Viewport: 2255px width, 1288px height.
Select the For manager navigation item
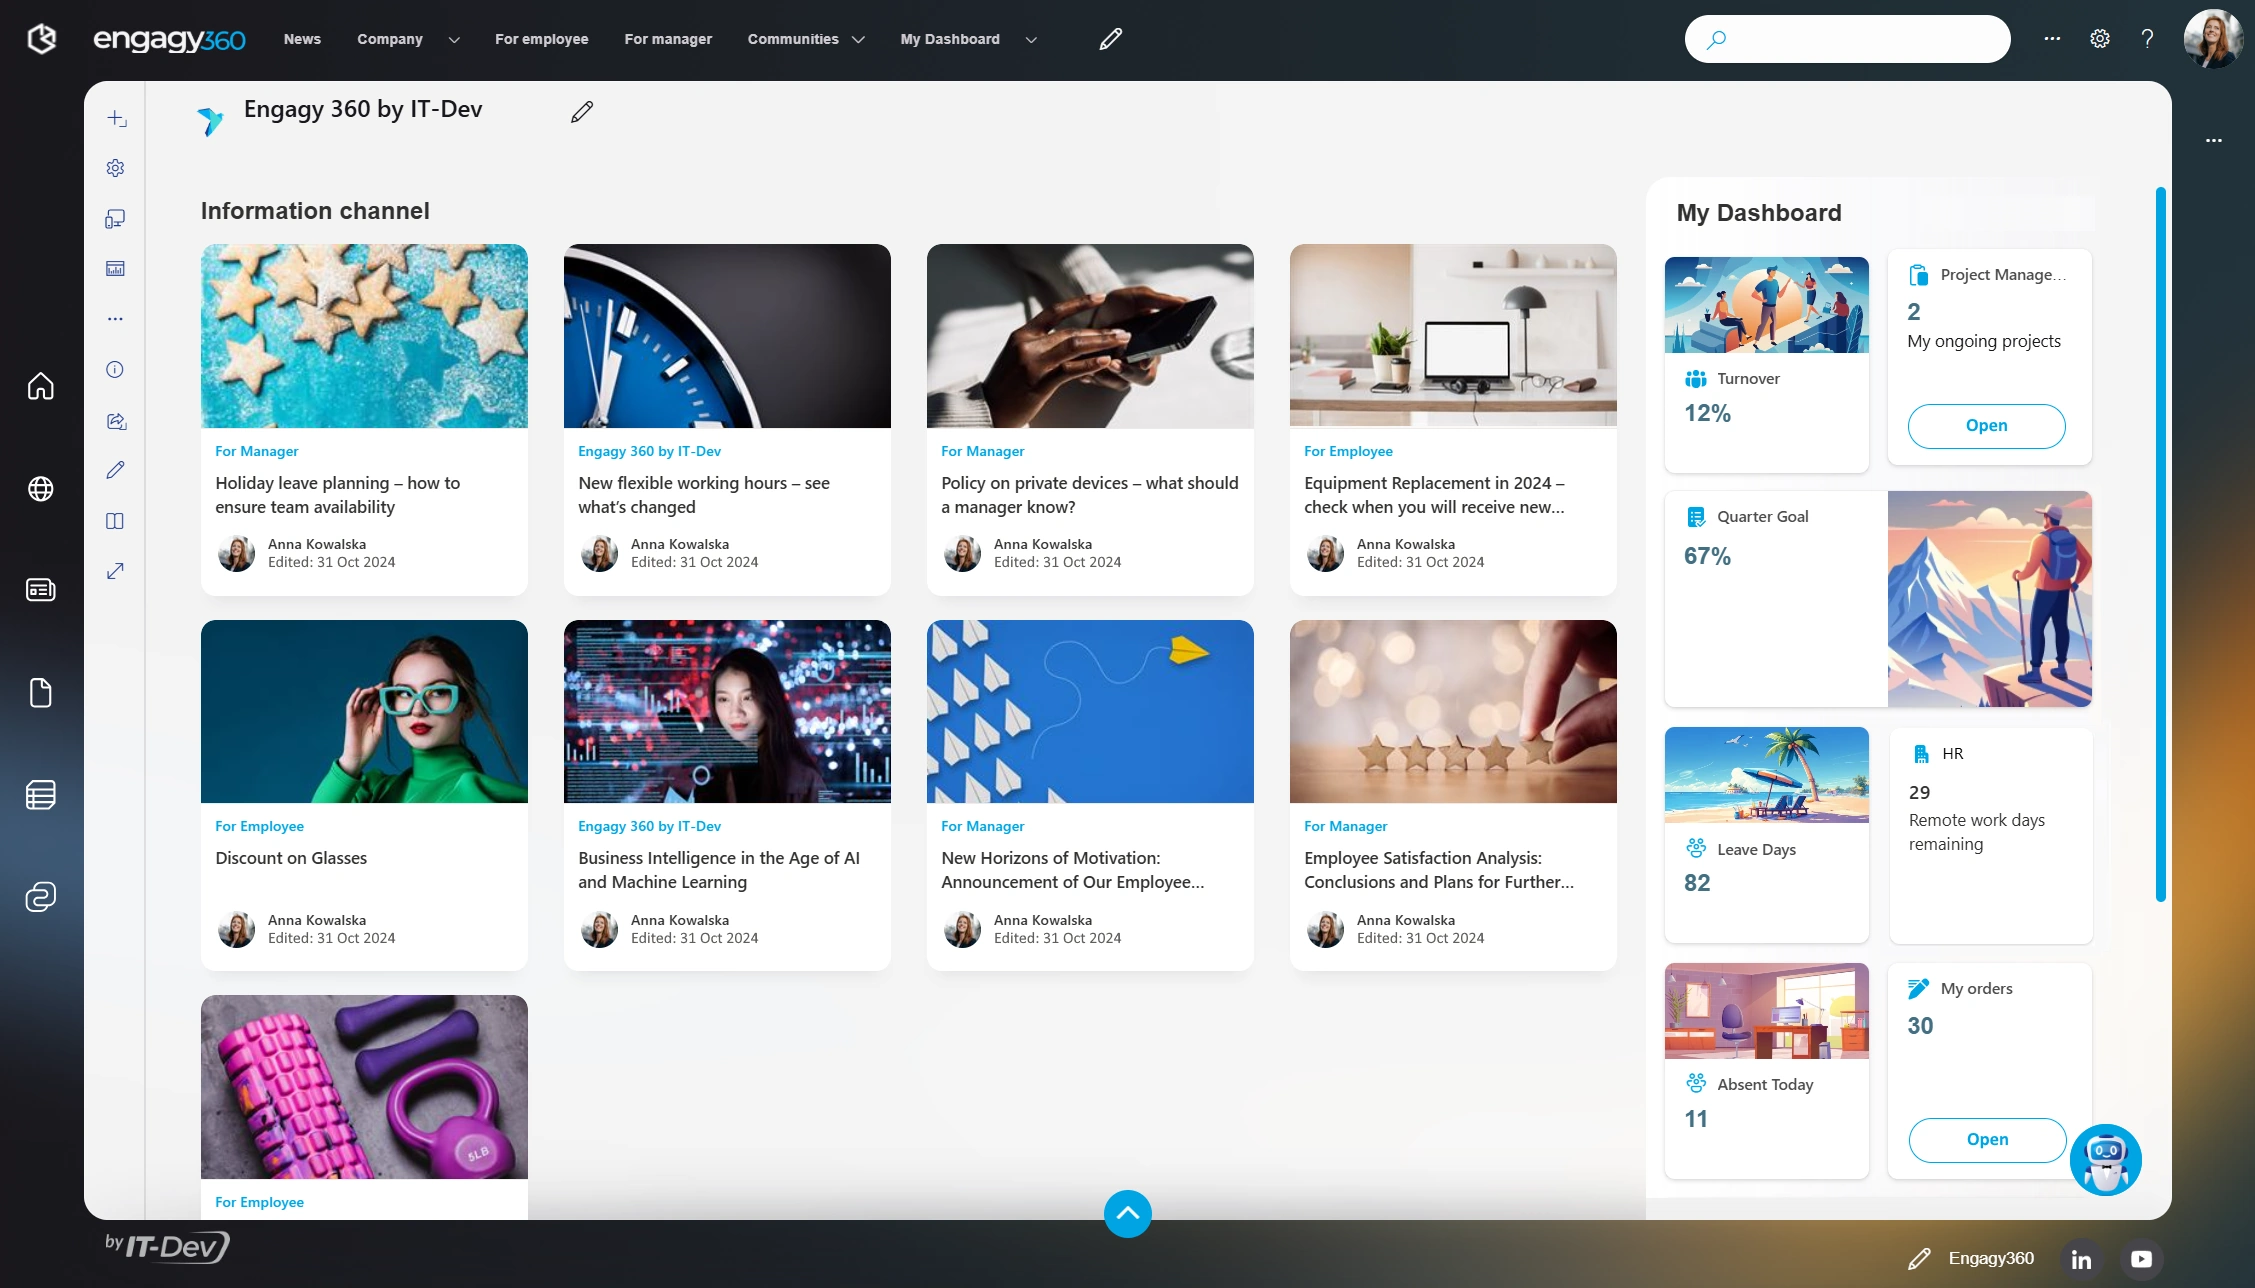[667, 39]
